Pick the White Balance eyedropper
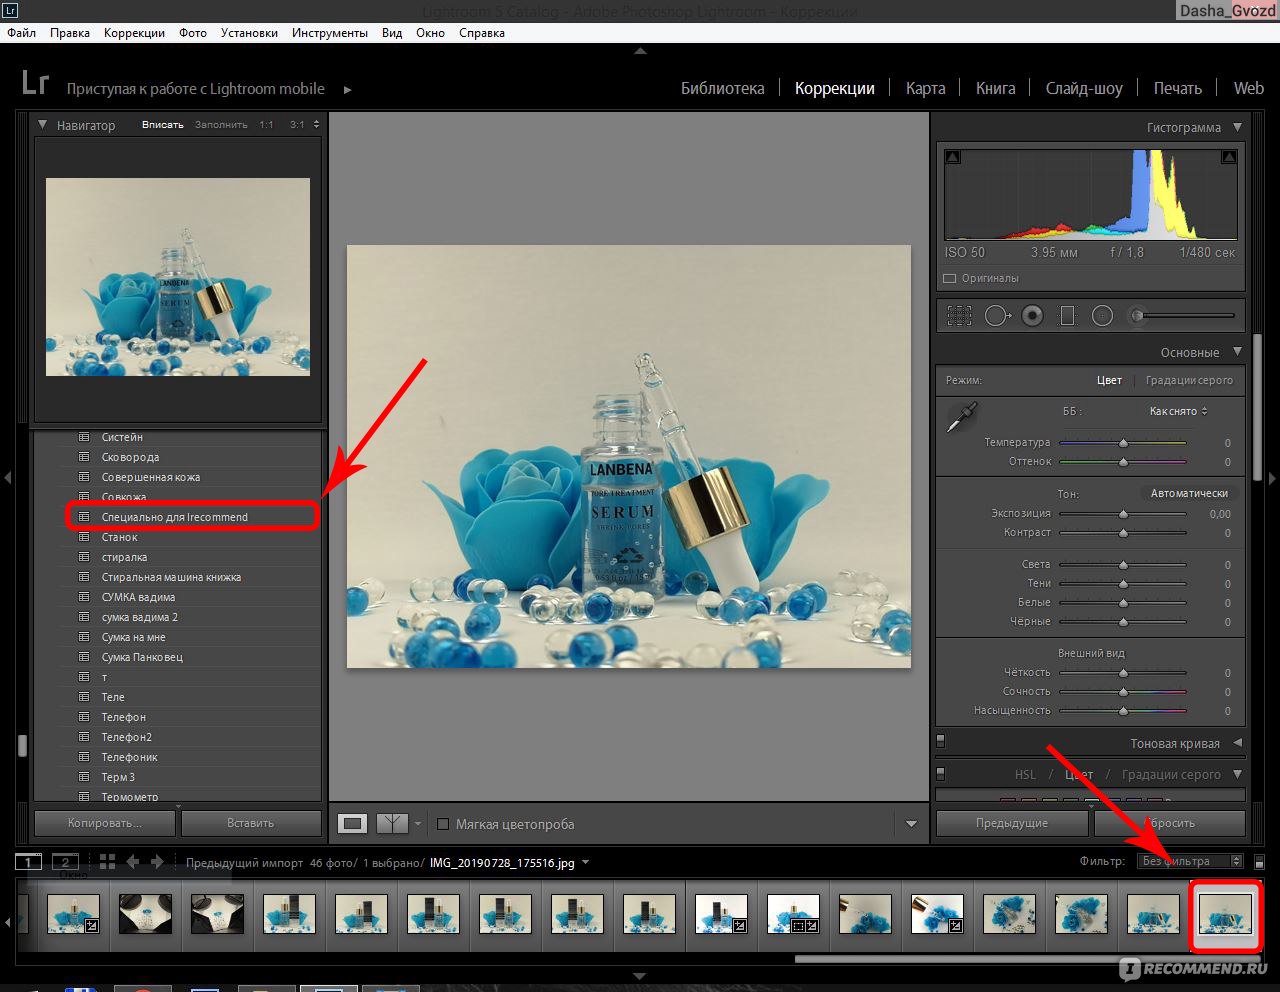The width and height of the screenshot is (1280, 992). click(x=961, y=416)
